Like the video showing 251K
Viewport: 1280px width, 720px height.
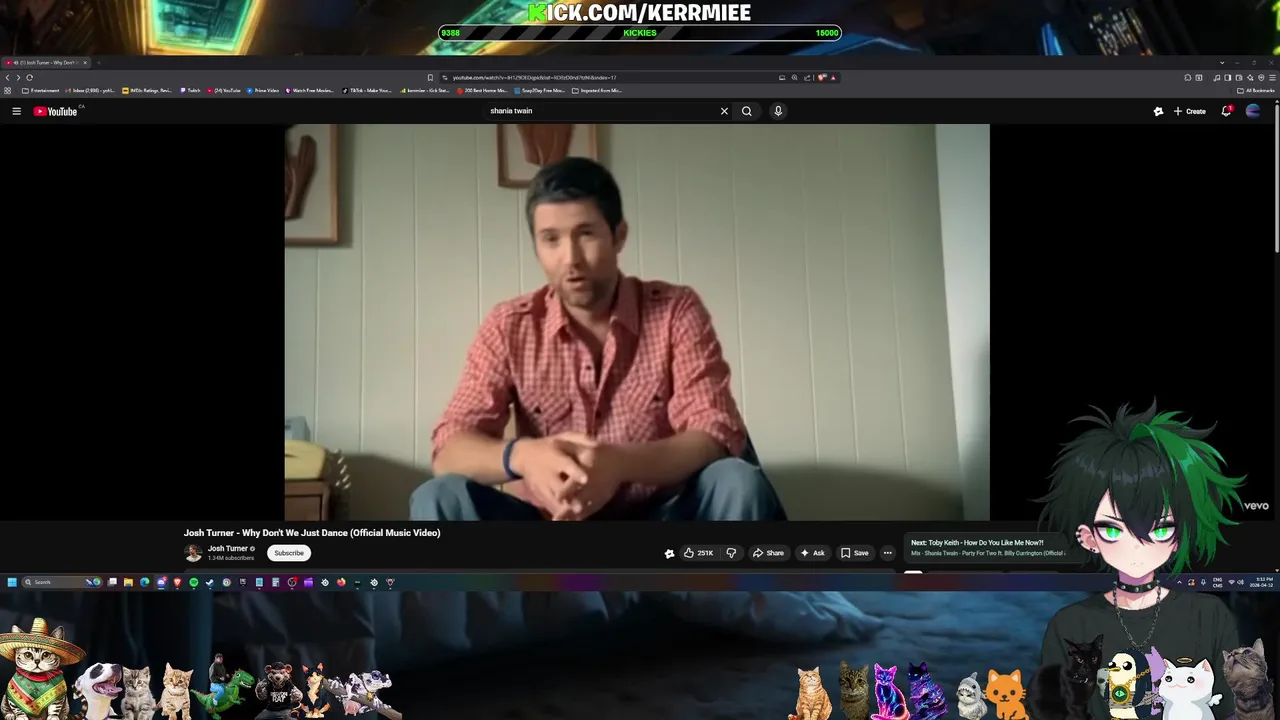point(698,553)
